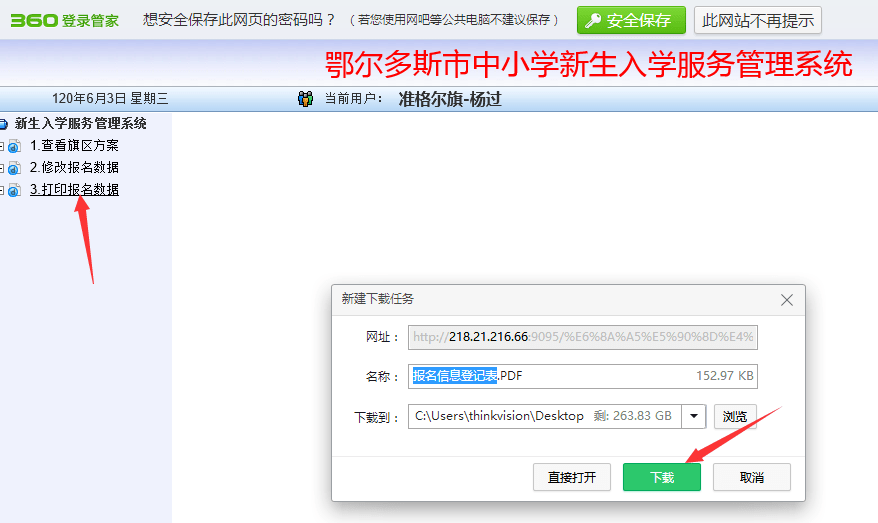The image size is (878, 523).
Task: Click the 取消 cancel button
Action: (x=751, y=477)
